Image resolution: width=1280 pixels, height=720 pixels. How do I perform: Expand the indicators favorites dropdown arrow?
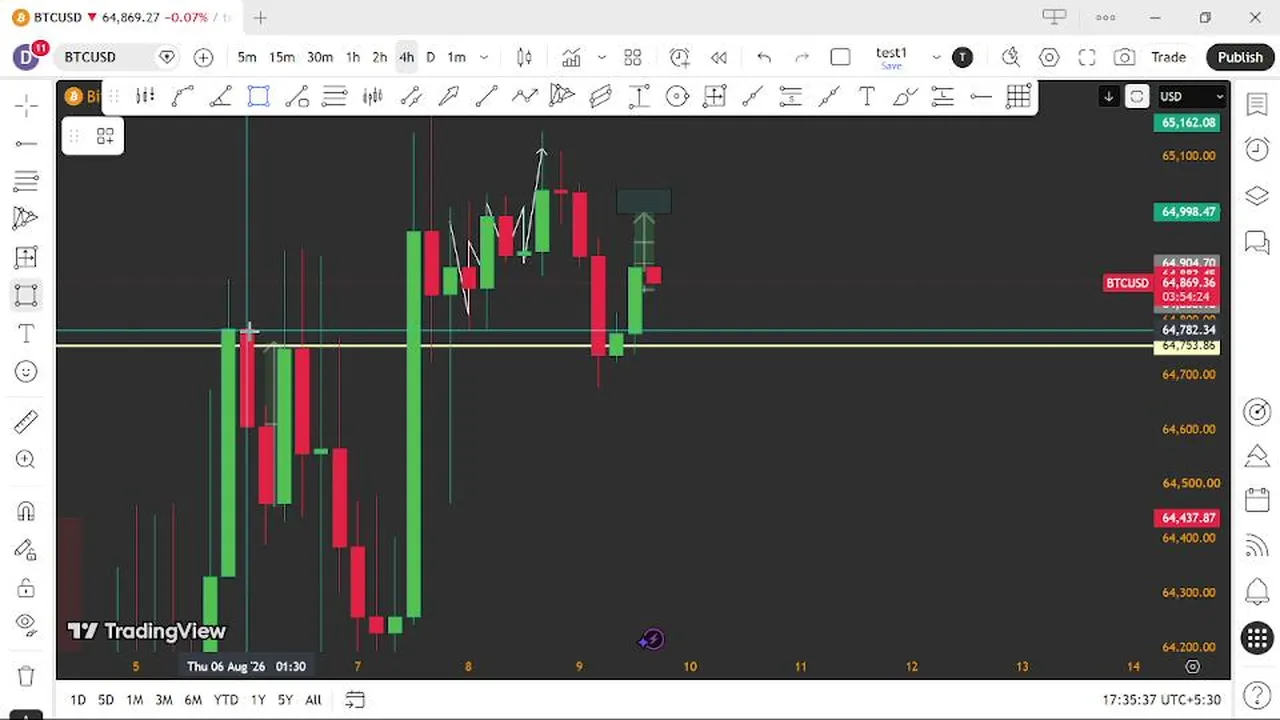601,57
